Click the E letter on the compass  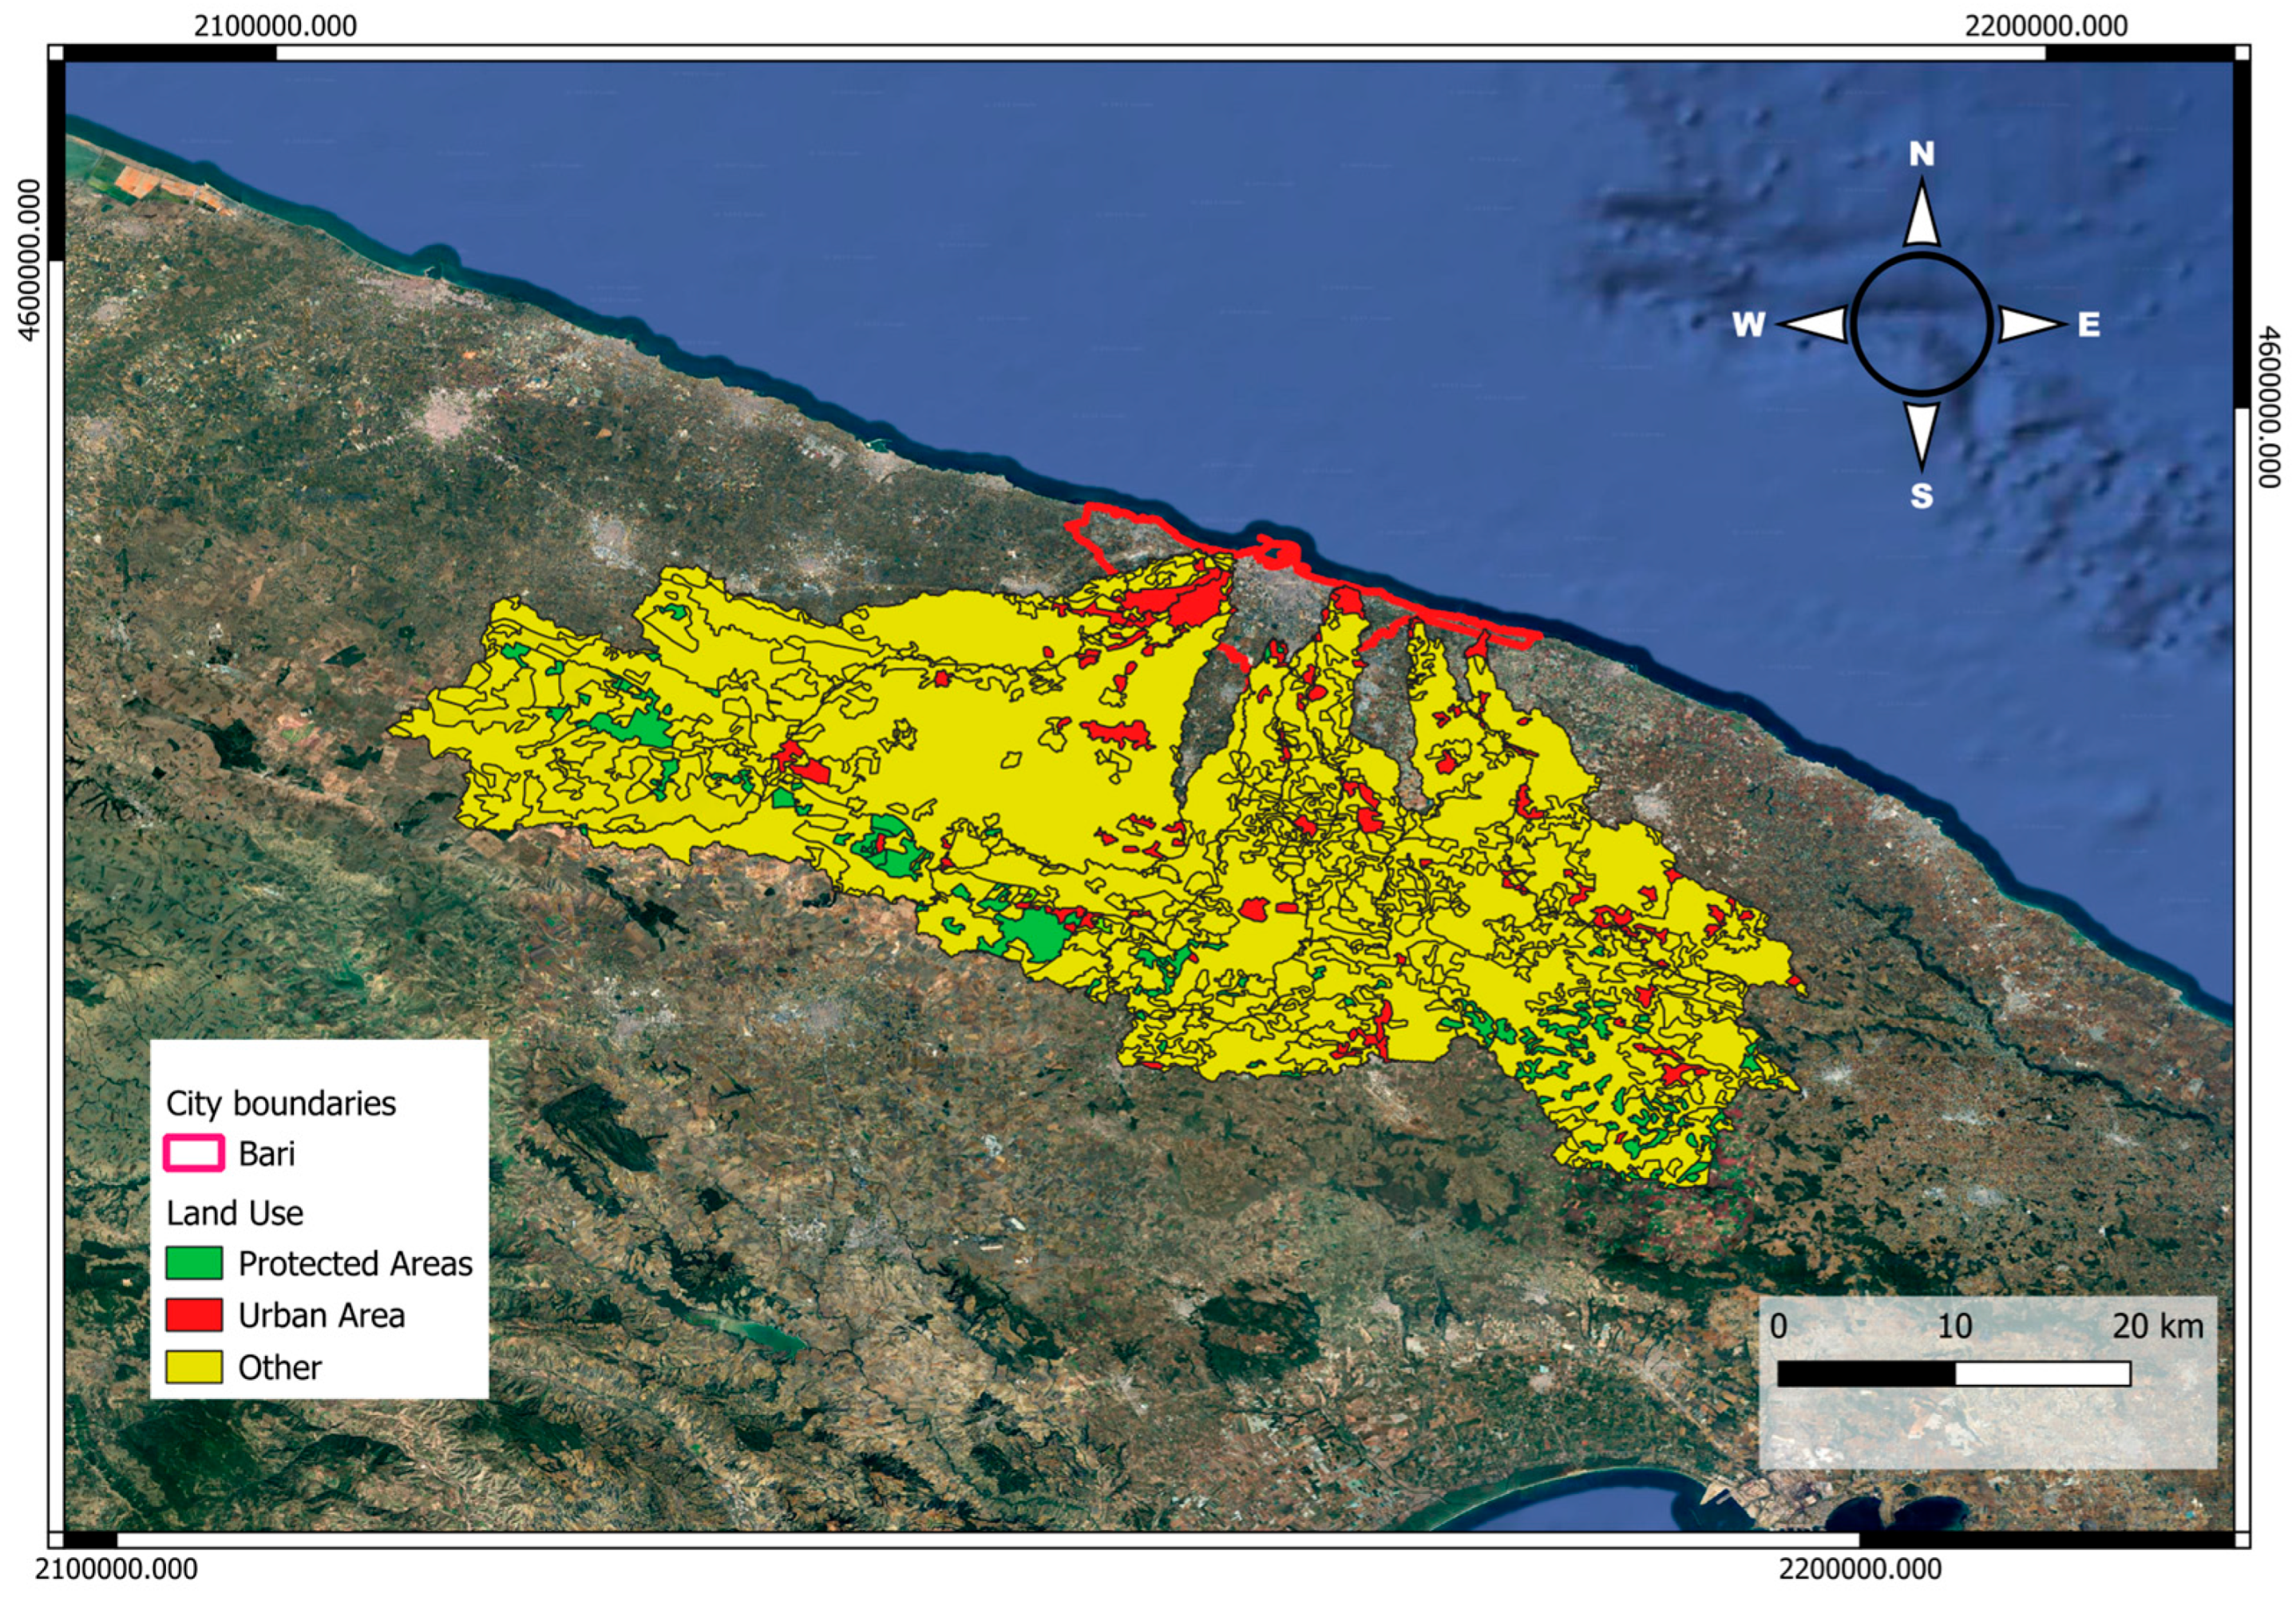click(x=2088, y=325)
